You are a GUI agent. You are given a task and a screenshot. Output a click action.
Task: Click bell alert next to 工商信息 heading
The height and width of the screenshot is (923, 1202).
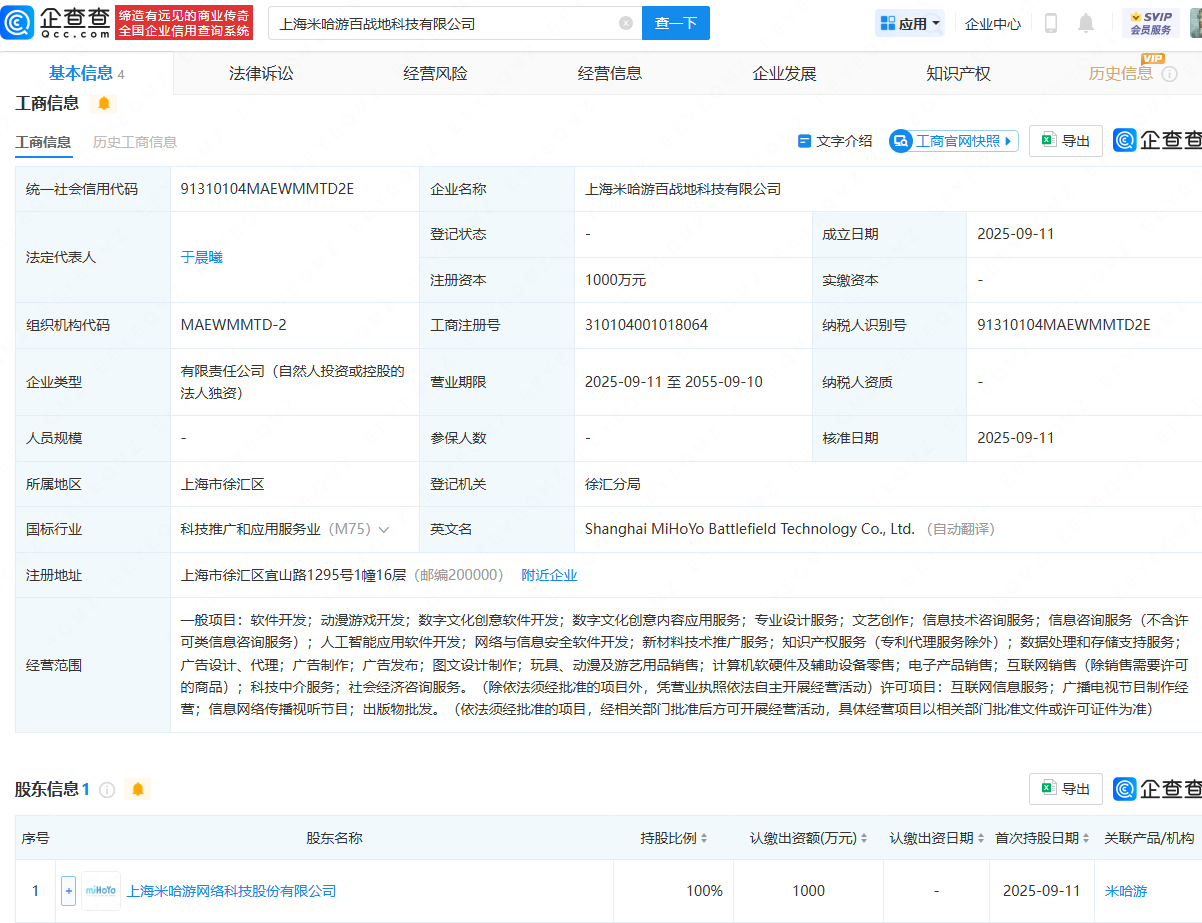click(x=104, y=103)
